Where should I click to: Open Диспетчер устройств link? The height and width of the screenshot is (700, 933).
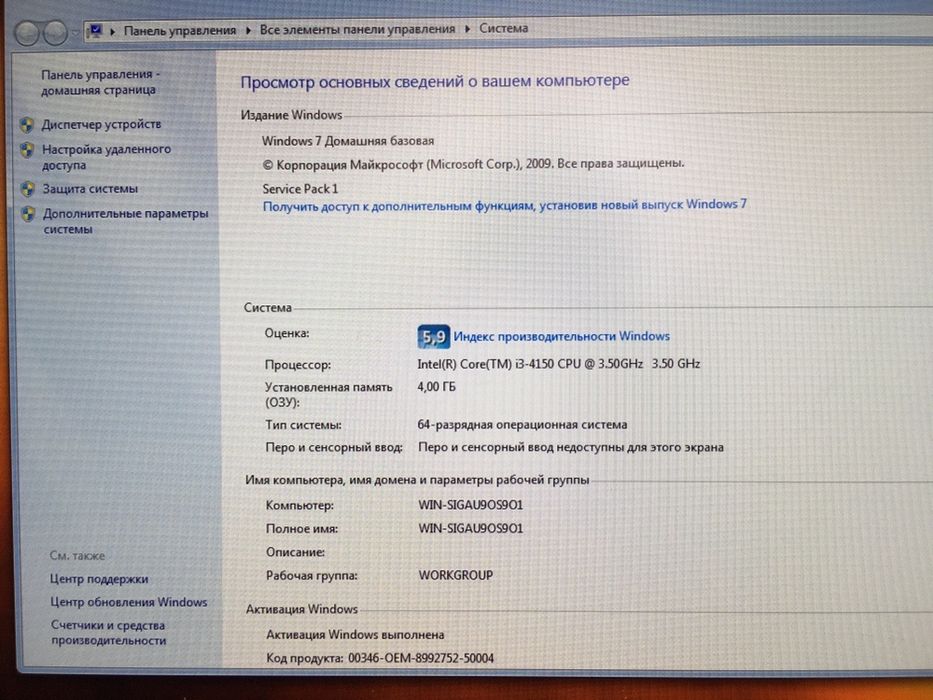tap(102, 124)
